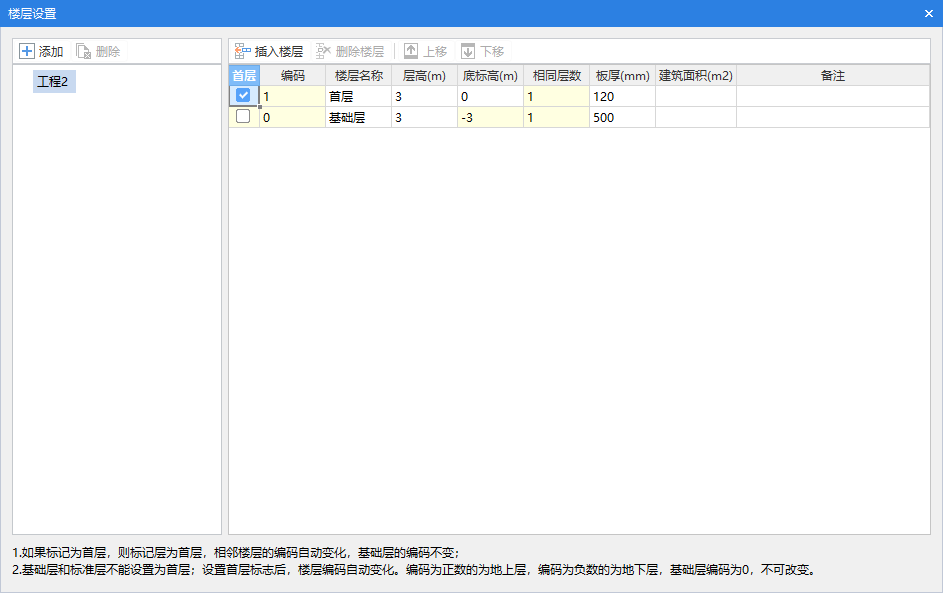Screen dimensions: 943x593
Task: Close the 楼层设置 dialog
Action: click(x=928, y=13)
